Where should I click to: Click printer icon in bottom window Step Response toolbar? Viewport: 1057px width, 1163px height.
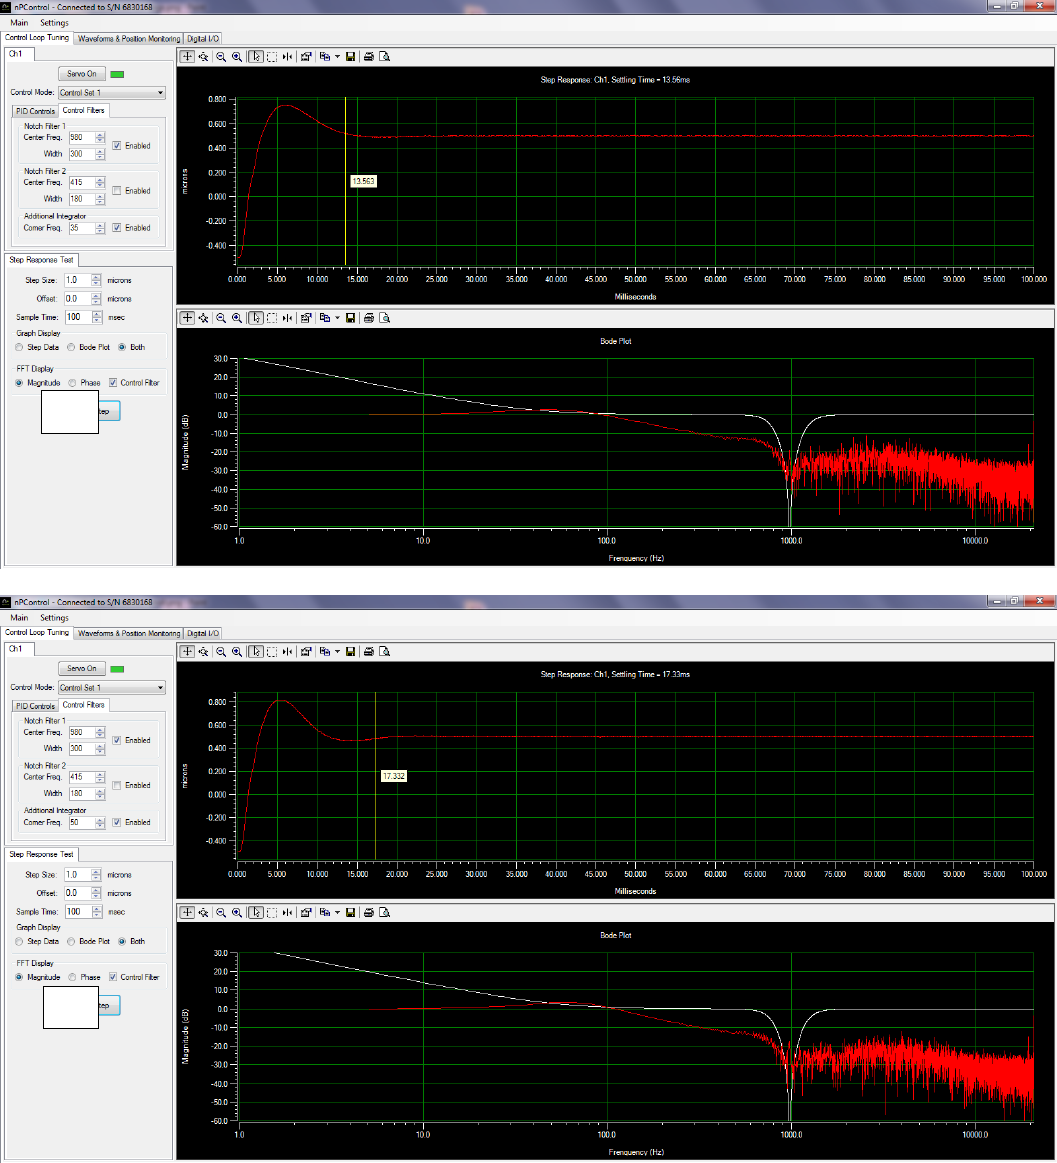click(369, 651)
